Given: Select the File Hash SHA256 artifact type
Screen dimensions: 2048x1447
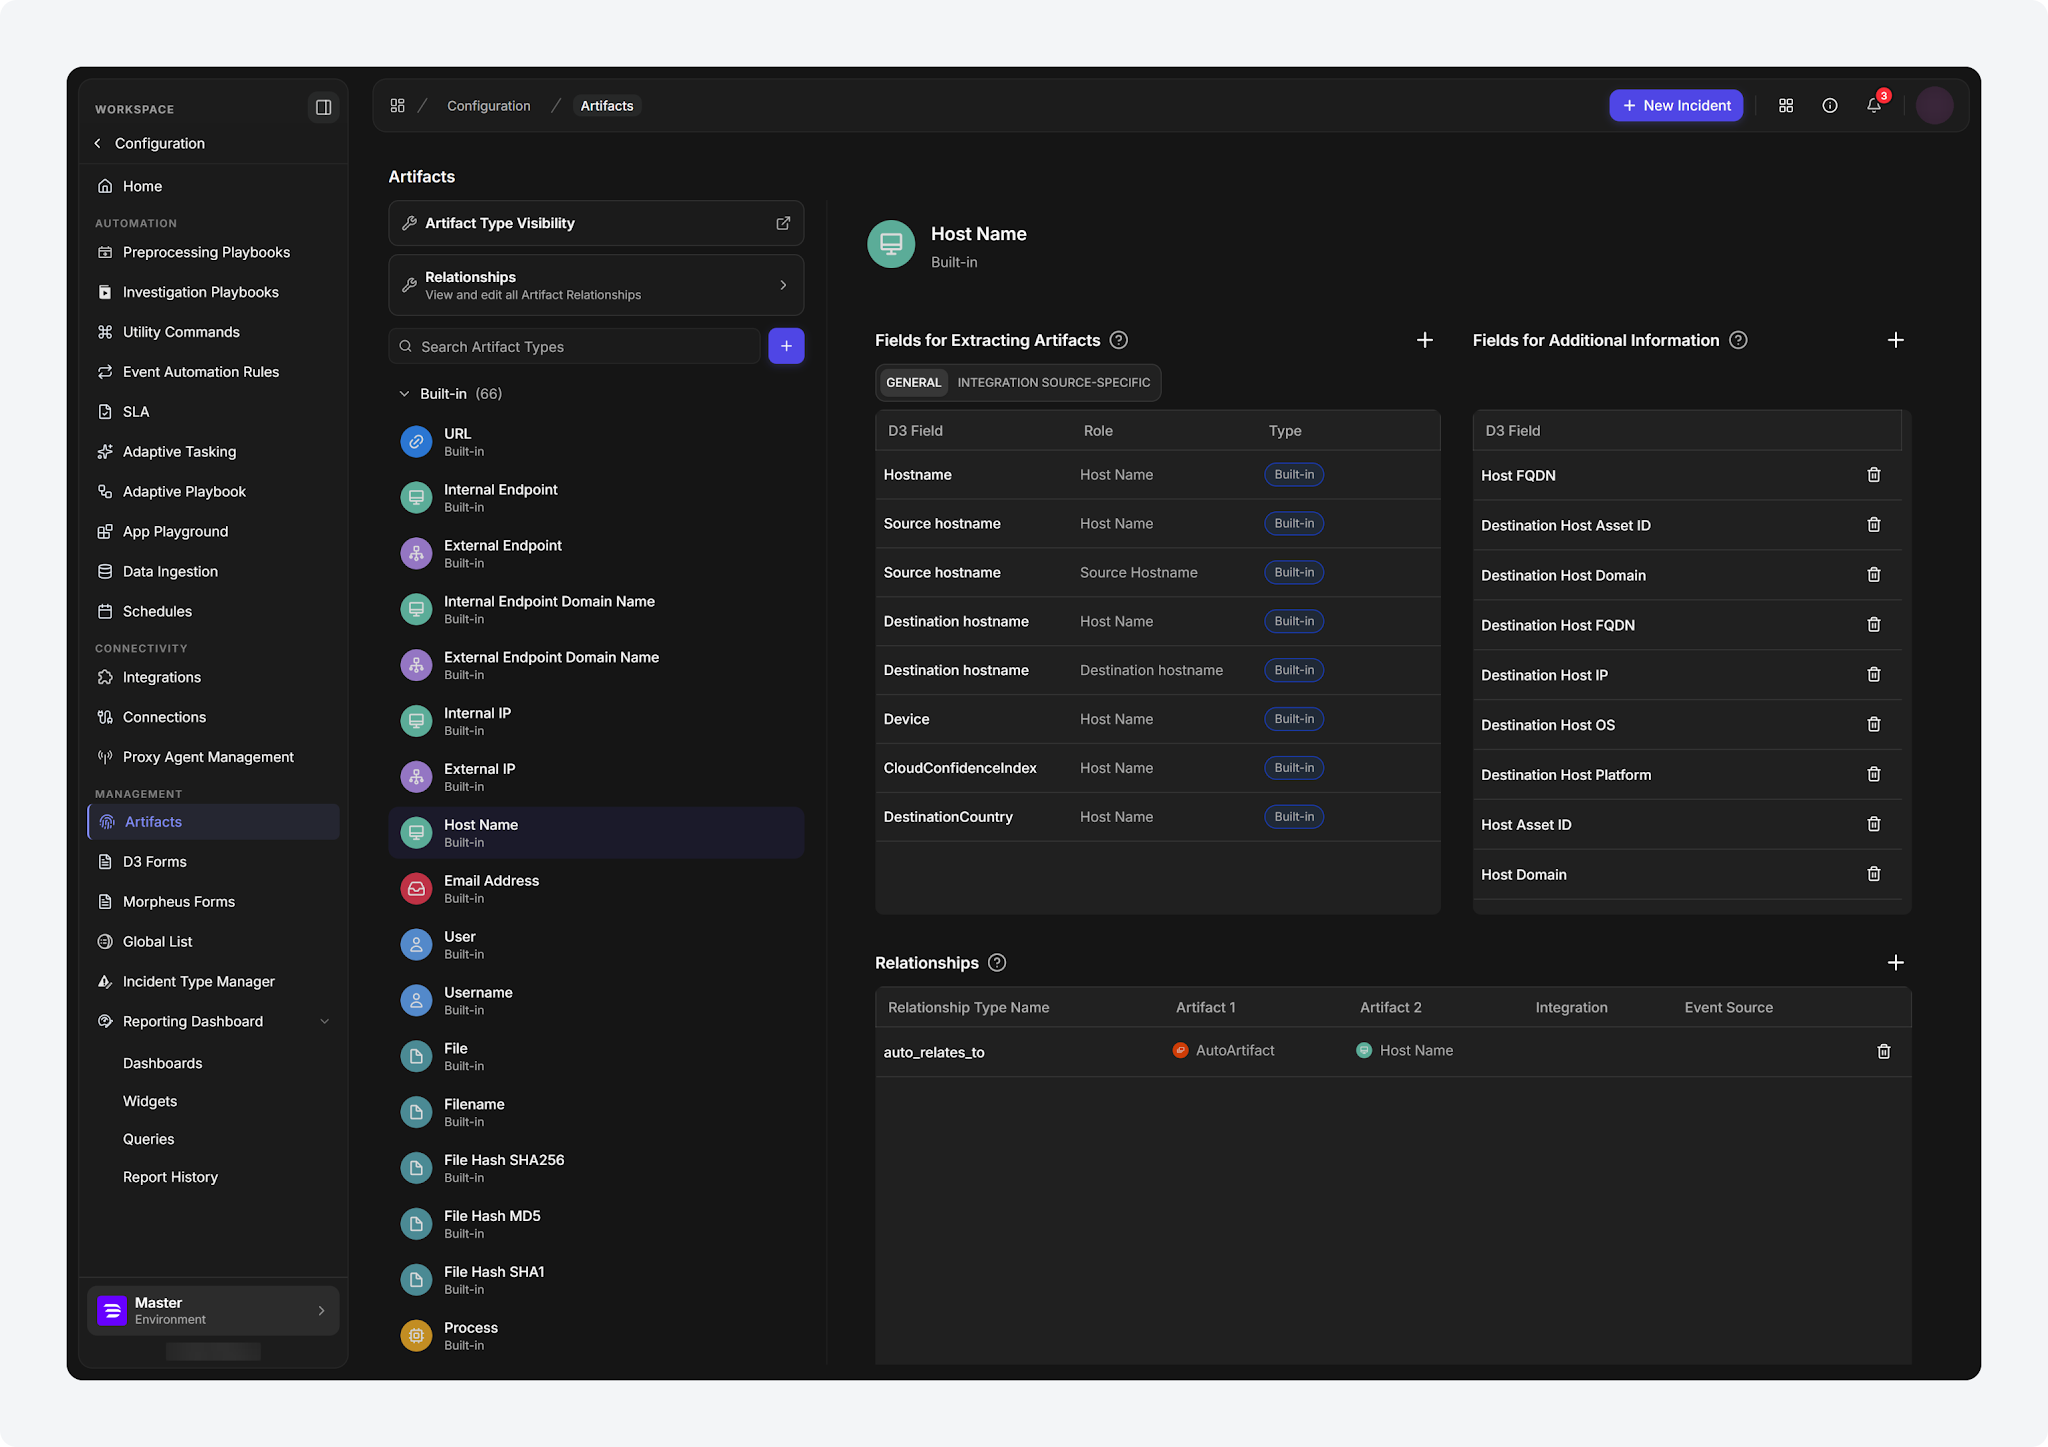Looking at the screenshot, I should 596,1168.
